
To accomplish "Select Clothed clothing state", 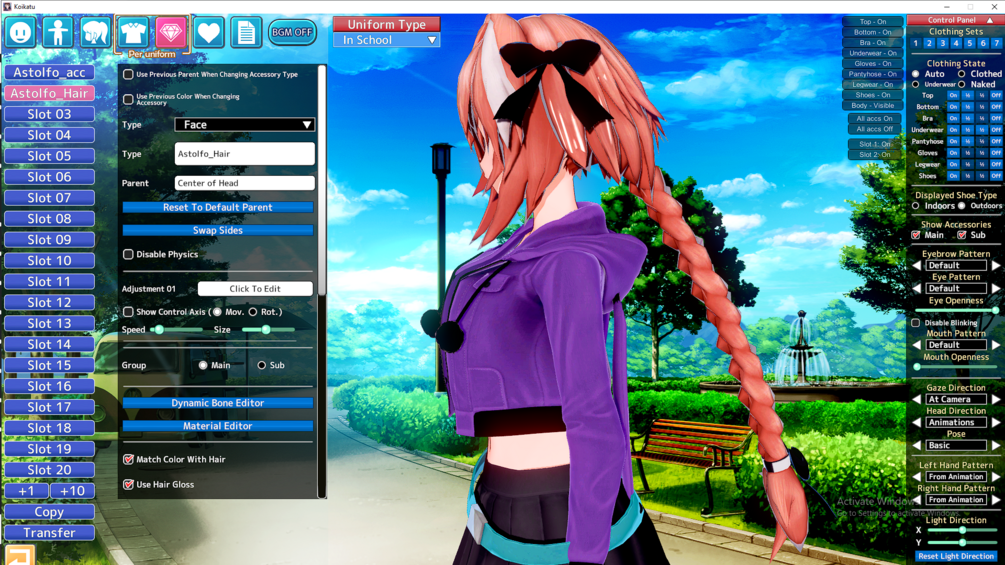I will click(x=961, y=74).
